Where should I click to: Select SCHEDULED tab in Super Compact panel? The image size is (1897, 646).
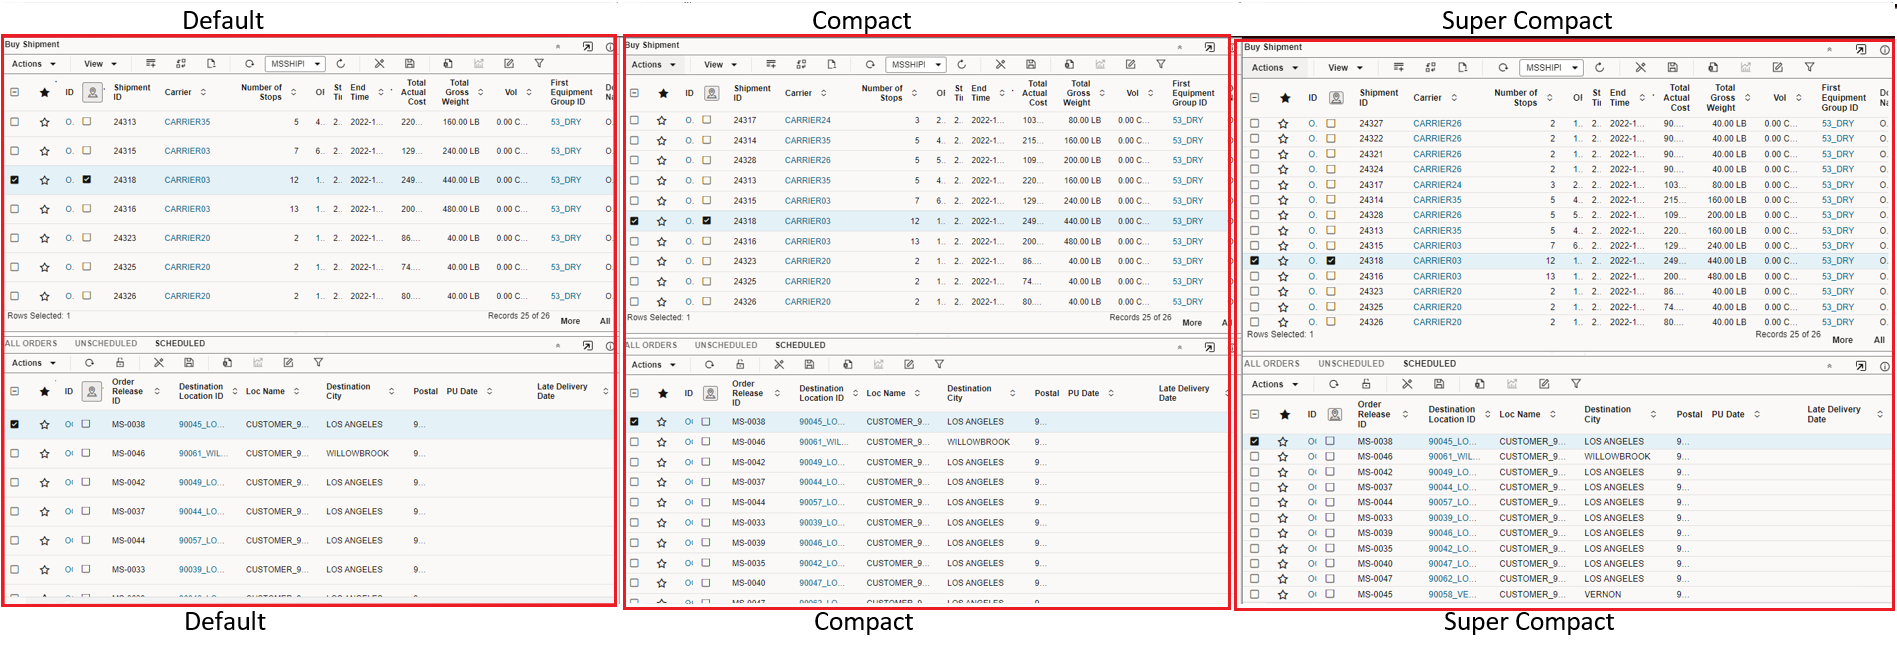[x=1429, y=364]
